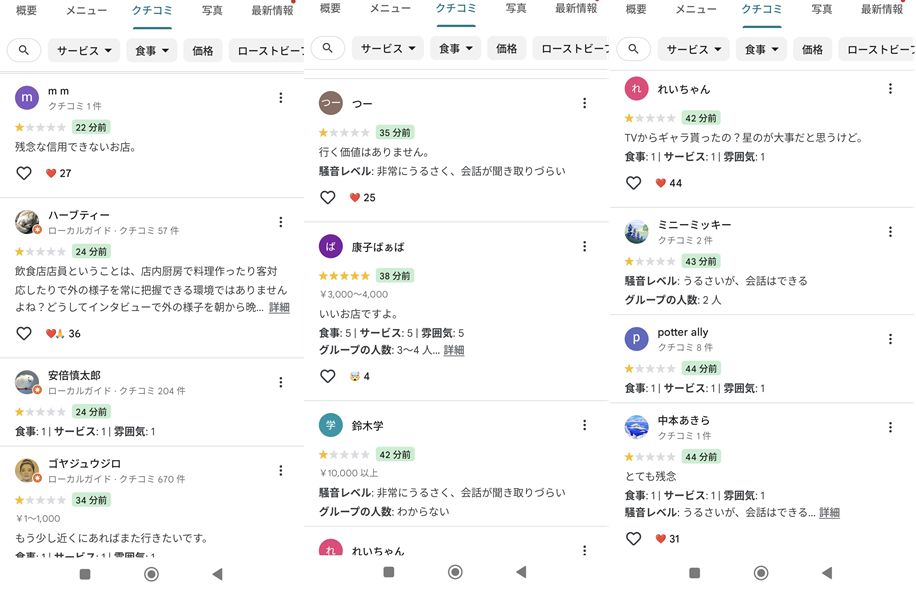The width and height of the screenshot is (916, 593).
Task: Toggle the heart on つー's review
Action: tap(328, 197)
